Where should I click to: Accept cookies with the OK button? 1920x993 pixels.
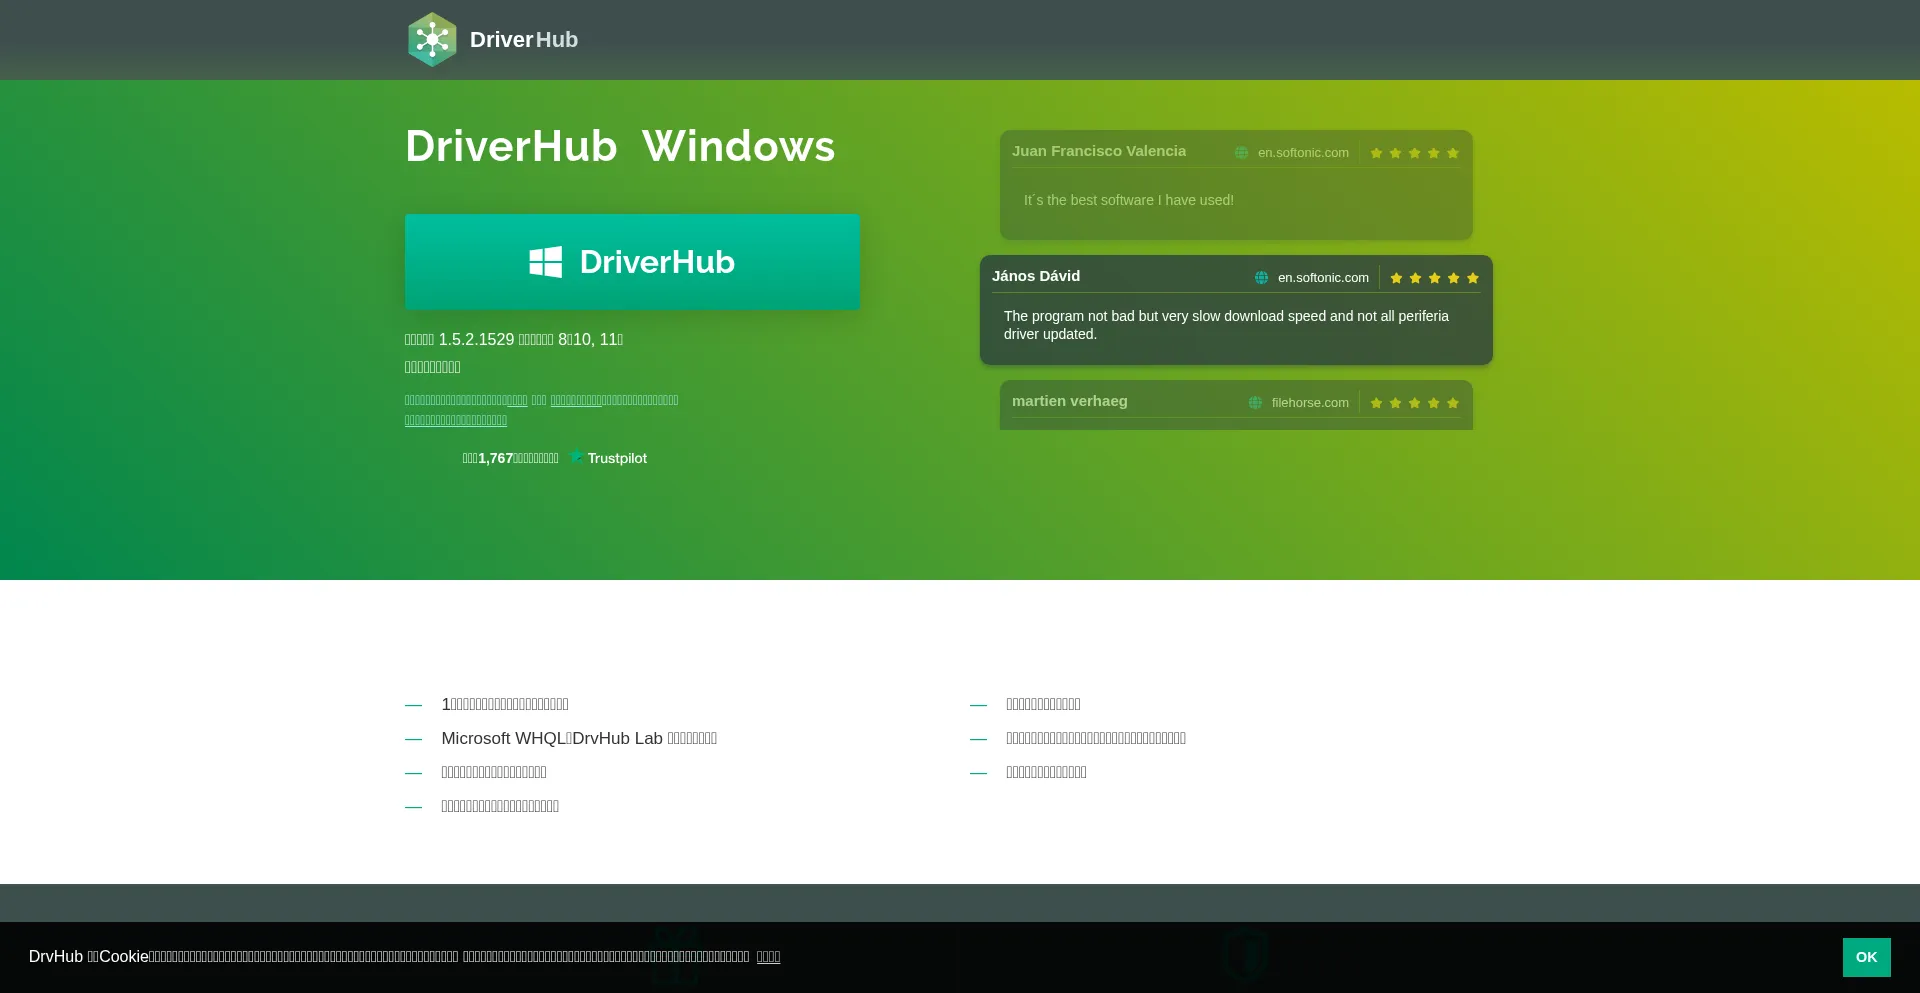coord(1866,957)
